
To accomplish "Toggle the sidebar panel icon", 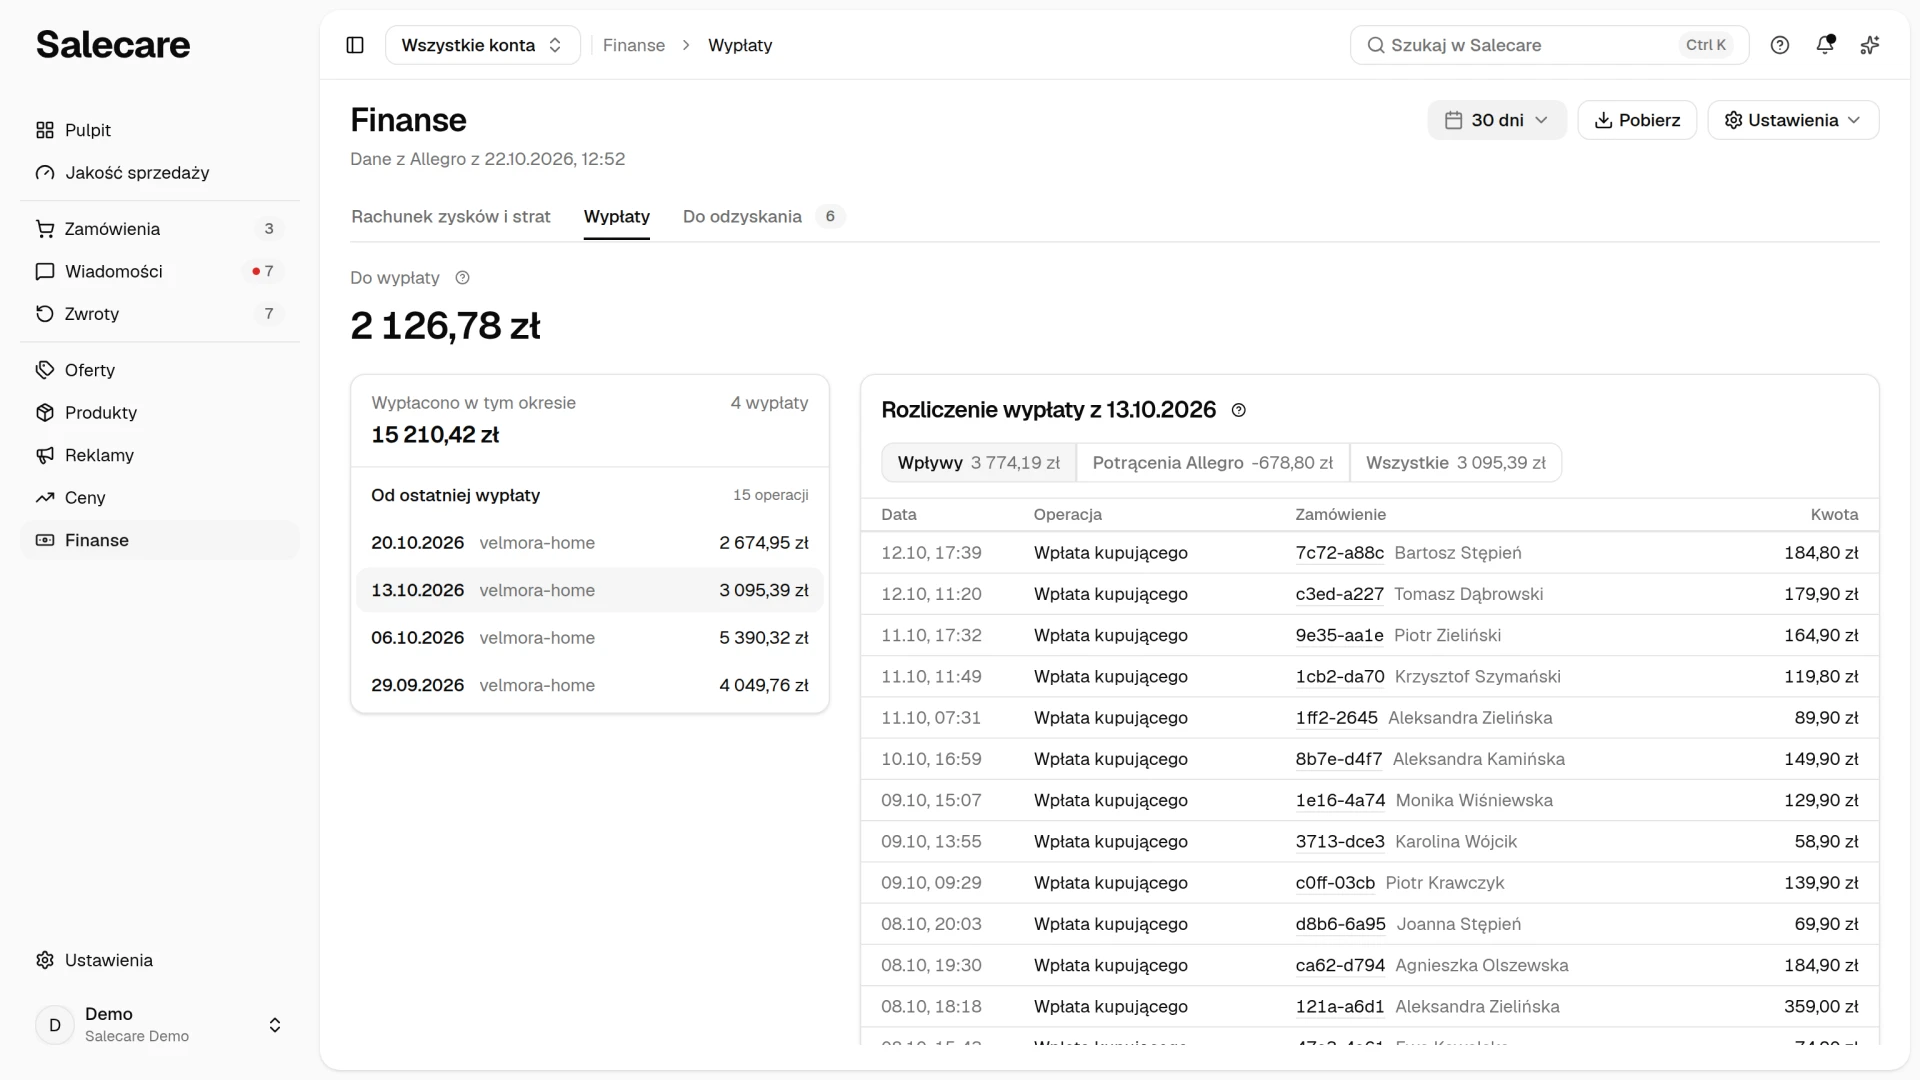I will coord(355,45).
